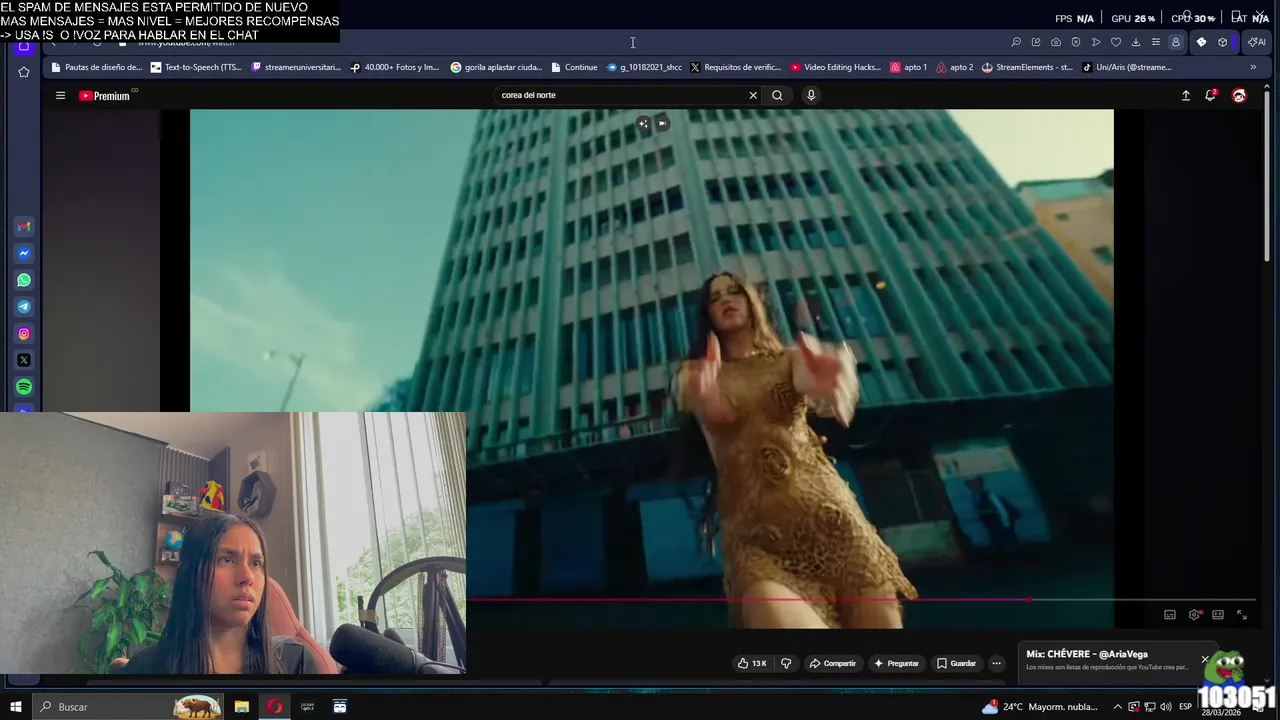Save the video with Guardar
The height and width of the screenshot is (720, 1280).
tap(956, 663)
